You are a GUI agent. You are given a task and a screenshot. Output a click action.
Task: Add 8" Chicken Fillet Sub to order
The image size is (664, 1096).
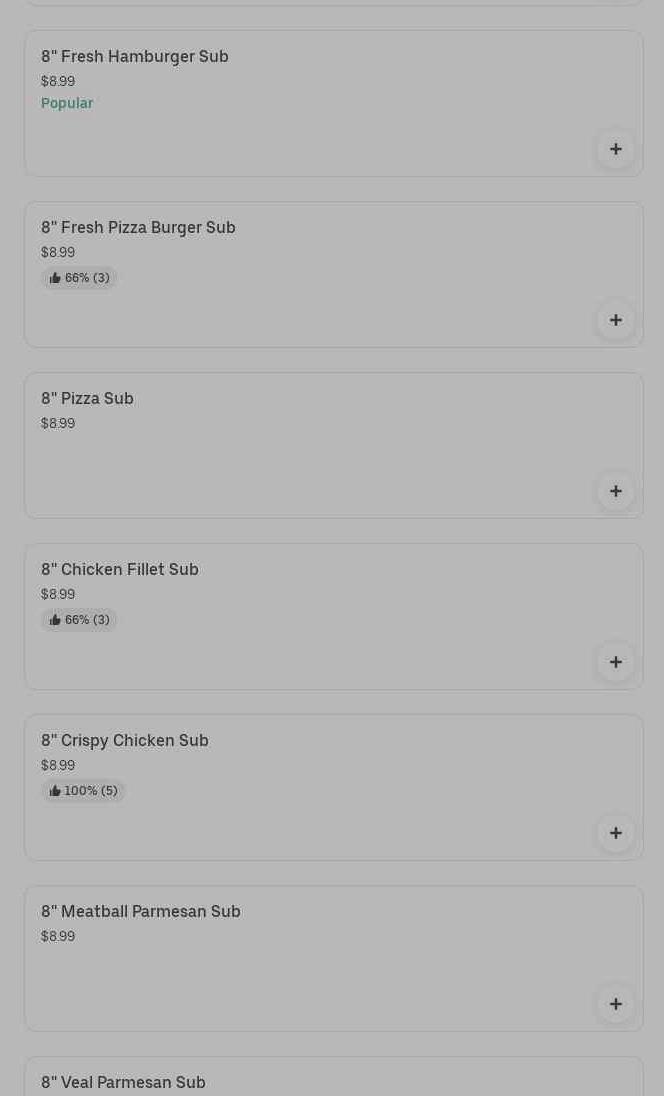(615, 662)
